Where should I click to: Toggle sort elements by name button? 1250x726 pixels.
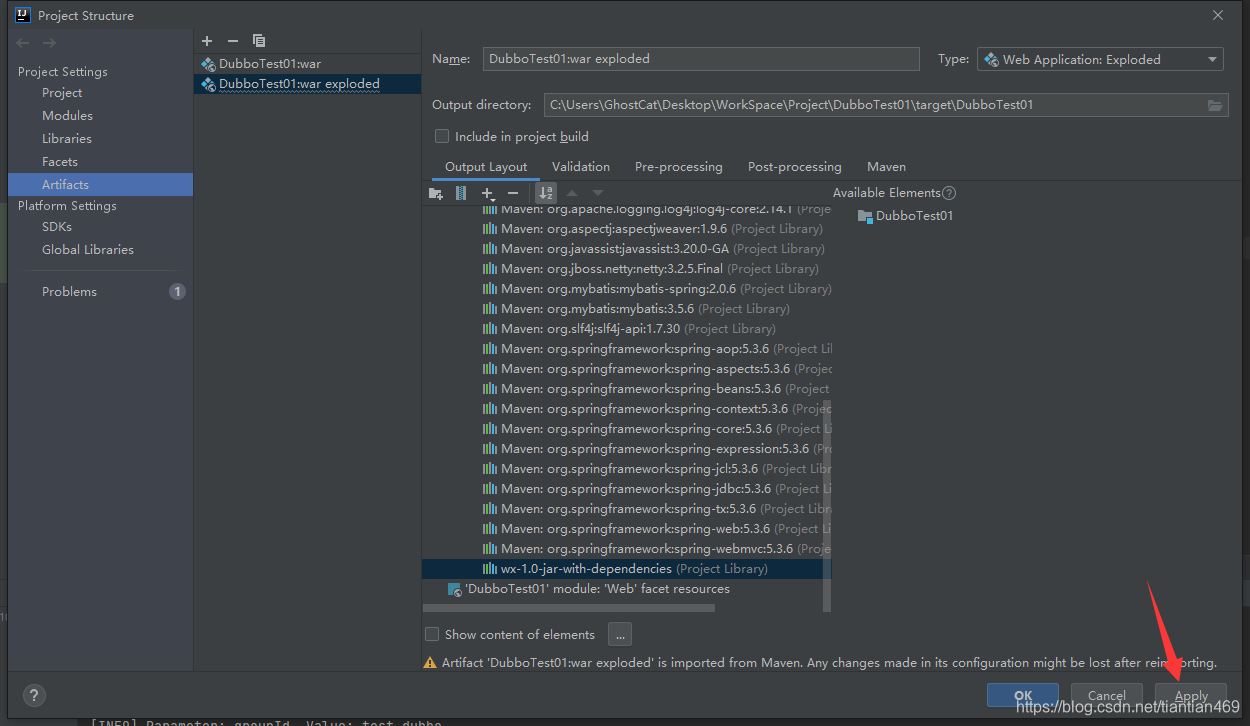point(545,193)
